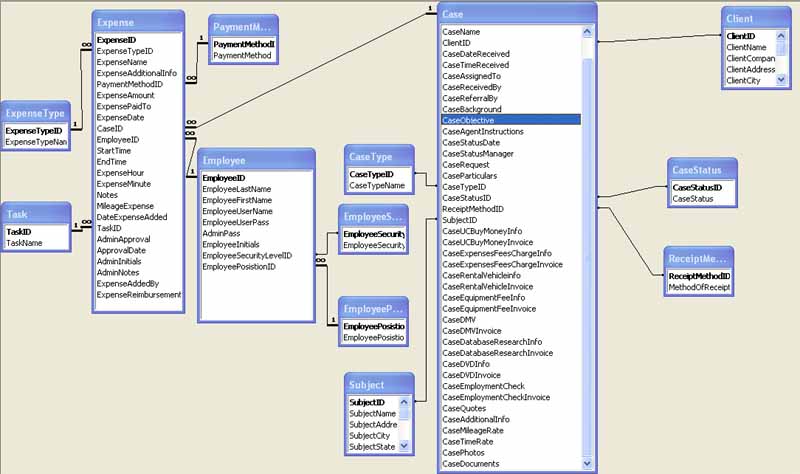Select the DateExpenseAdded field
Screen dimensions: 800x474
coord(132,217)
